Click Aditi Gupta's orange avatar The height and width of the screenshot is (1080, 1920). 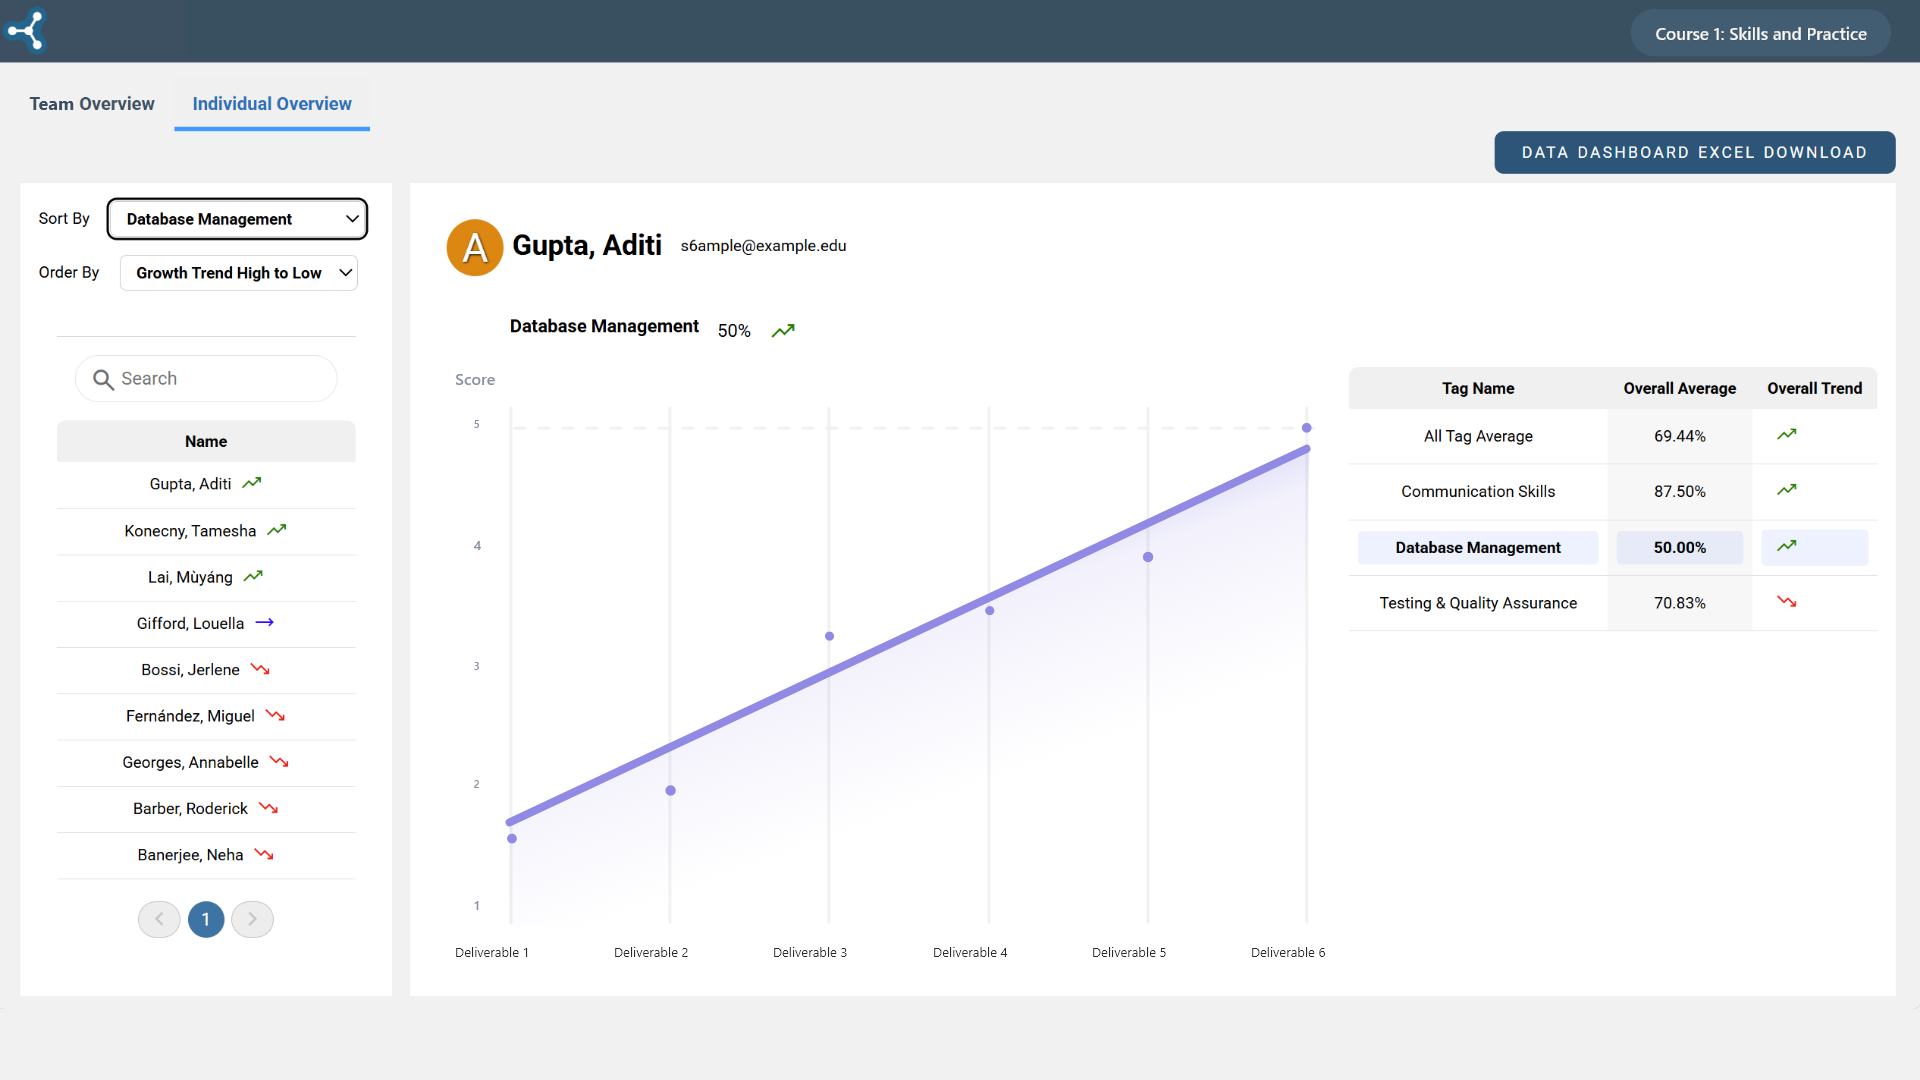click(x=475, y=247)
